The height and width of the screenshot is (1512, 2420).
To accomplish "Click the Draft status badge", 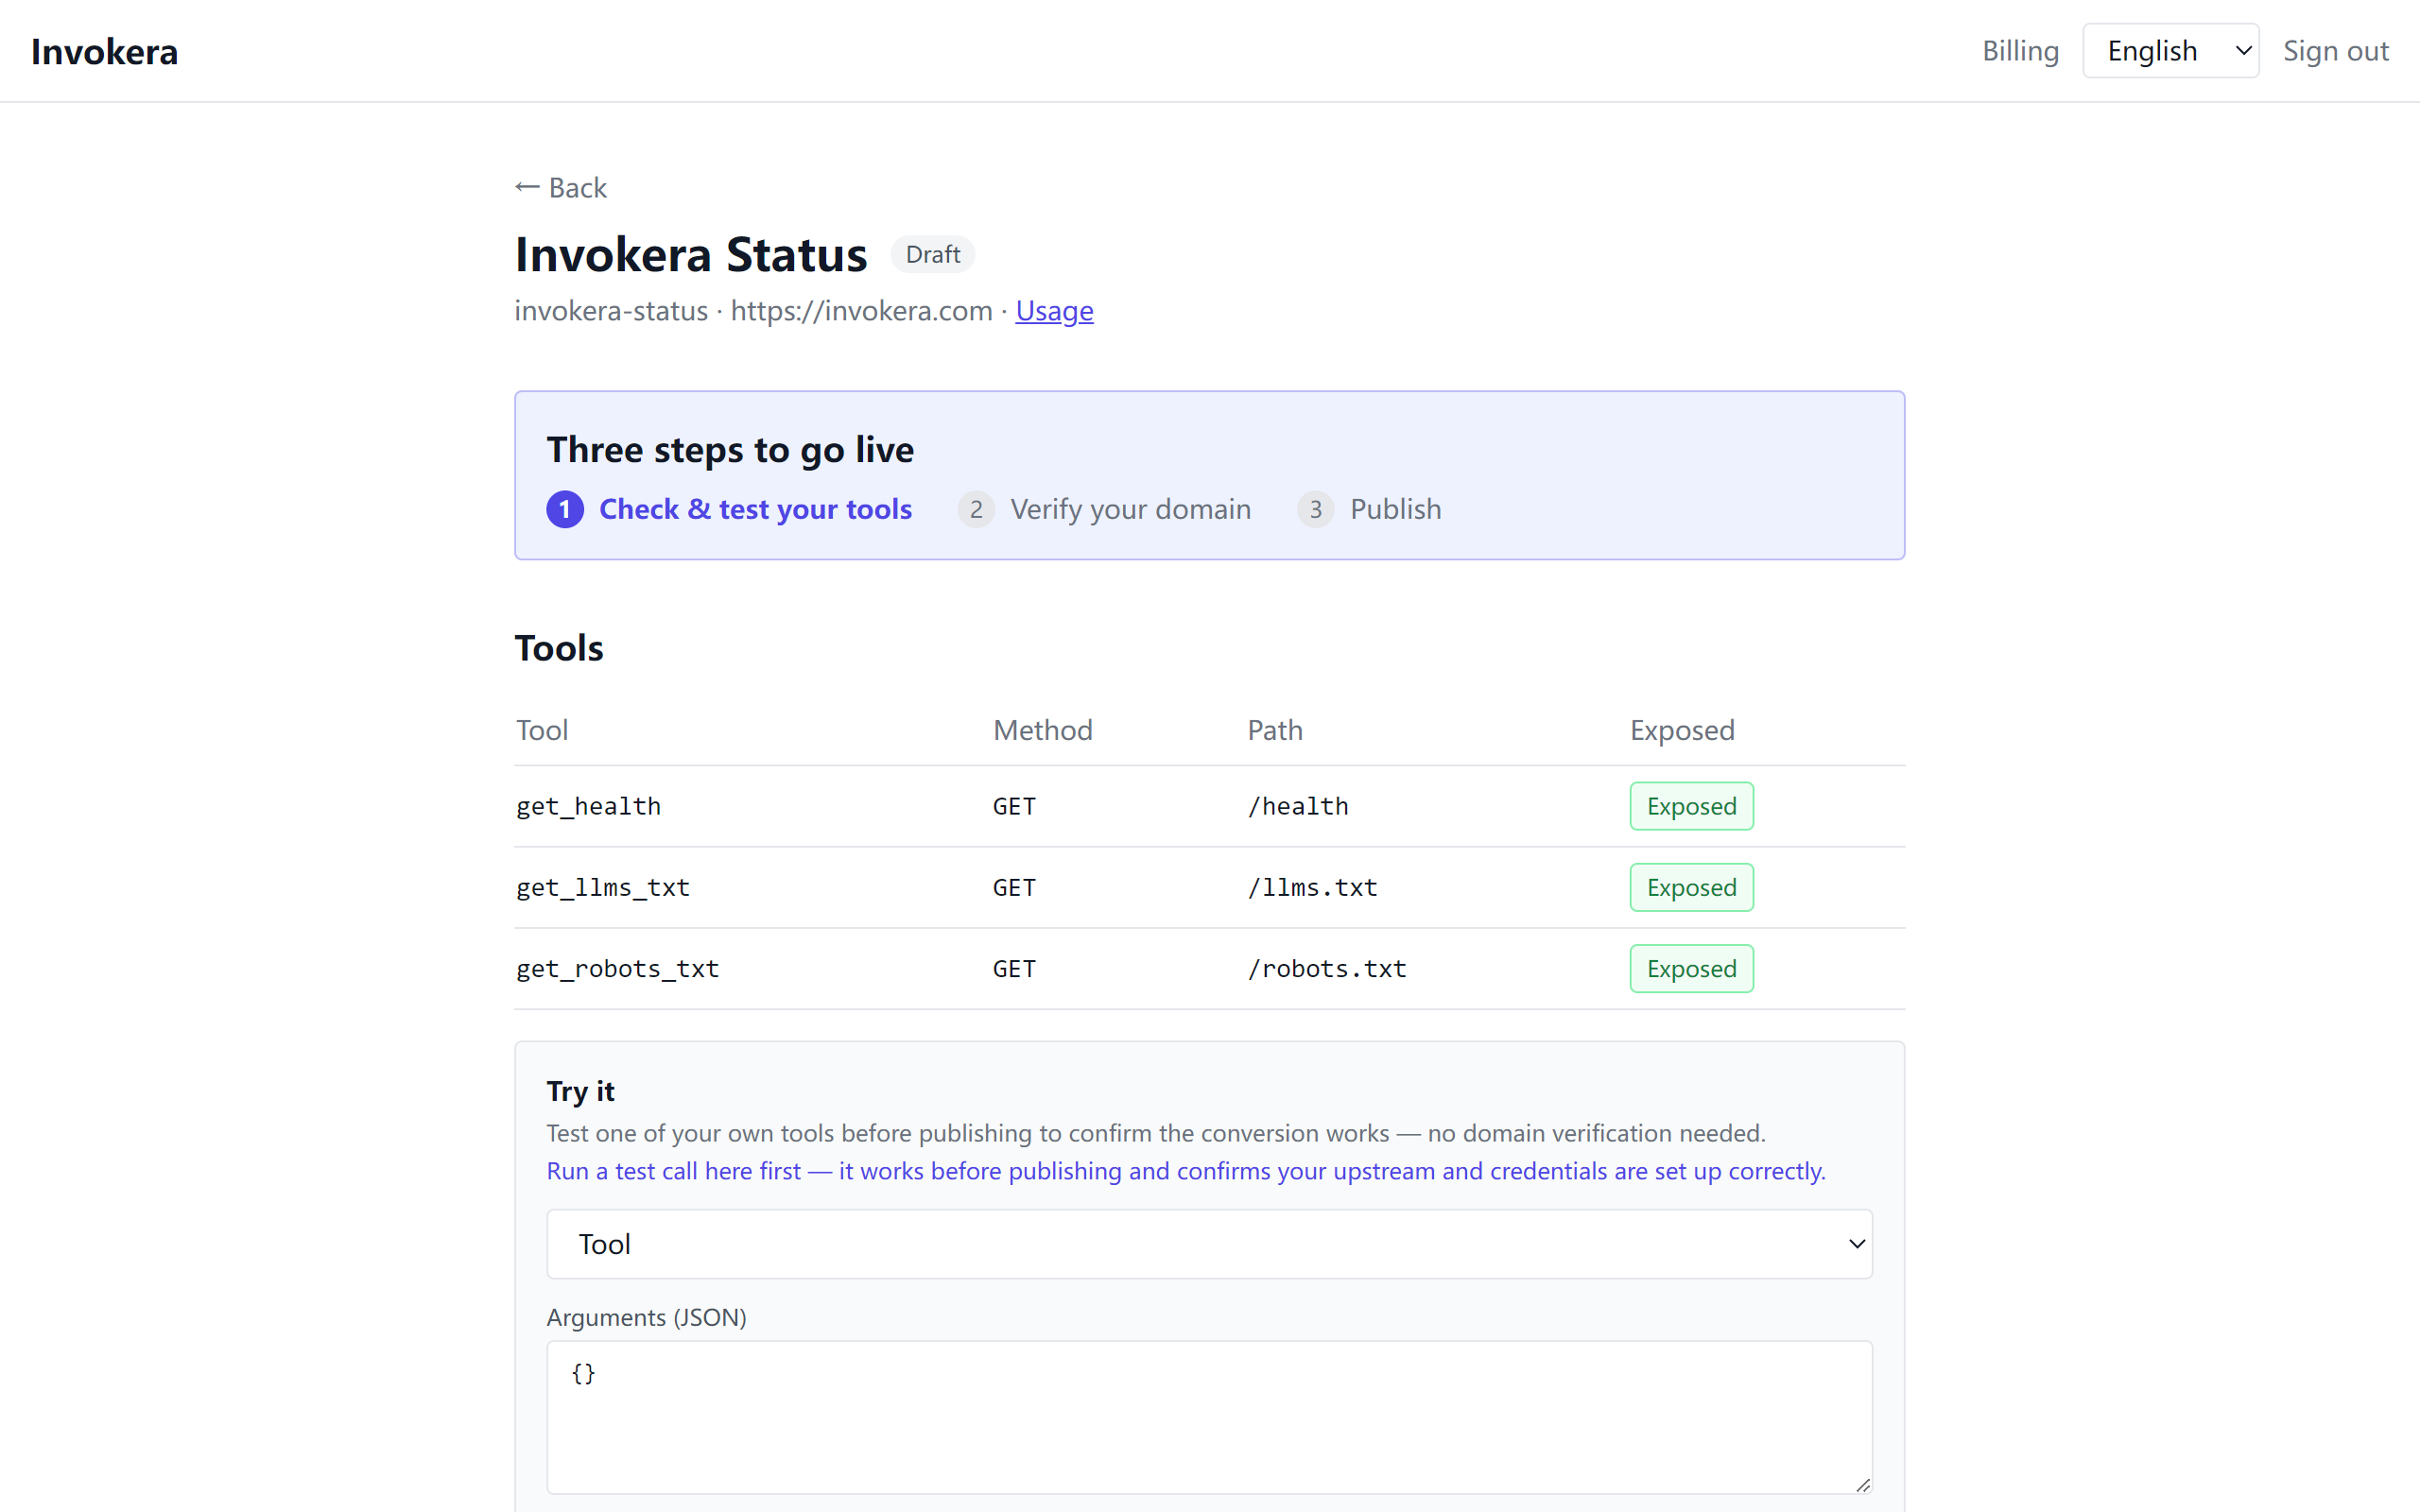I will [x=932, y=255].
